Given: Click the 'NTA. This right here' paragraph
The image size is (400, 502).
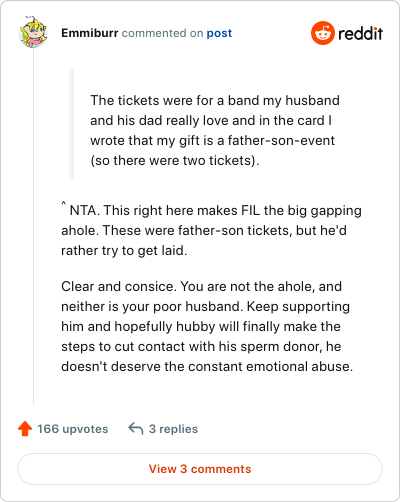Looking at the screenshot, I should point(211,230).
